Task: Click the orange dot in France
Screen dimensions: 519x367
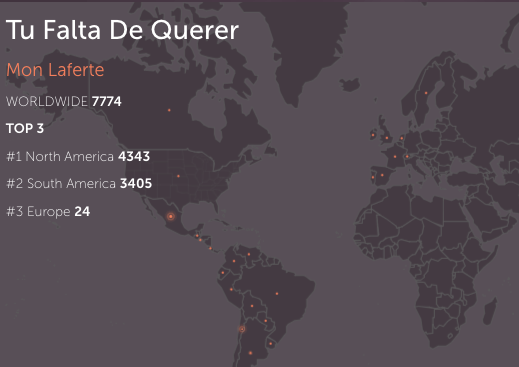Action: (x=395, y=157)
